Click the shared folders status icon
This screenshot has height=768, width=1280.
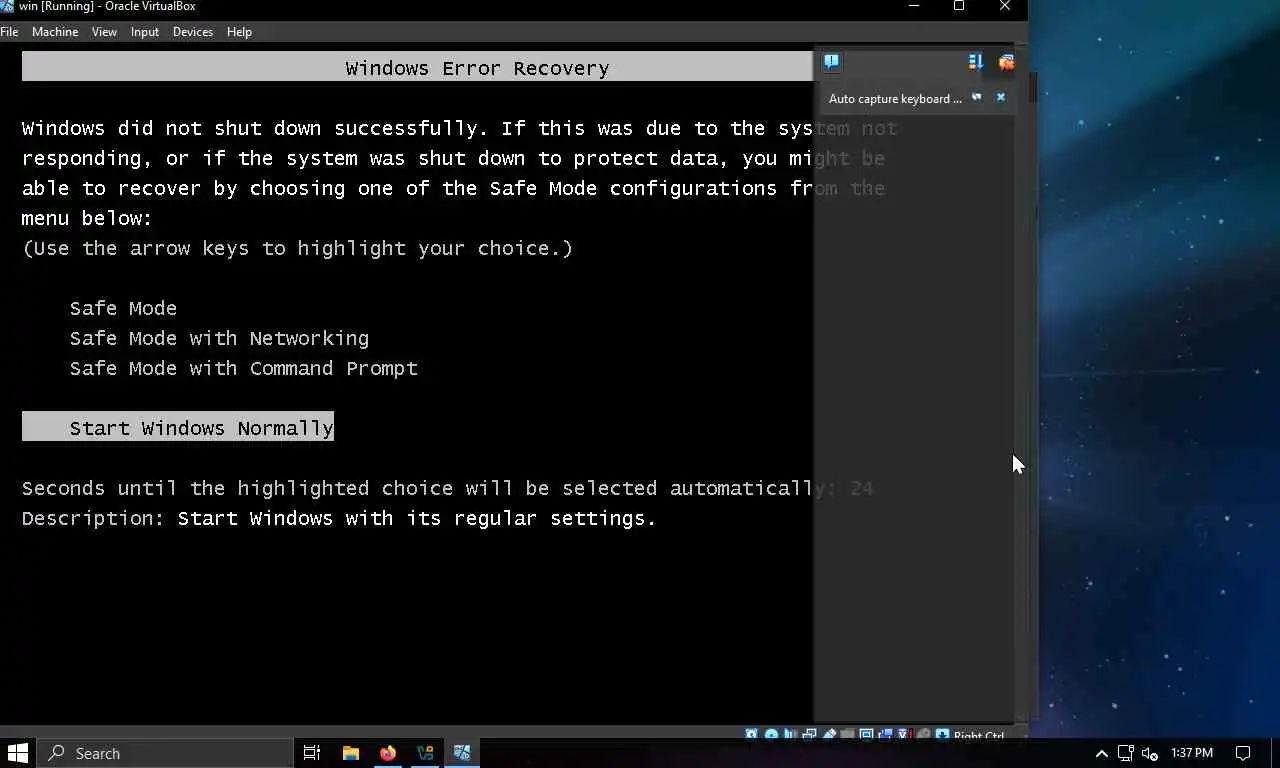[x=847, y=735]
